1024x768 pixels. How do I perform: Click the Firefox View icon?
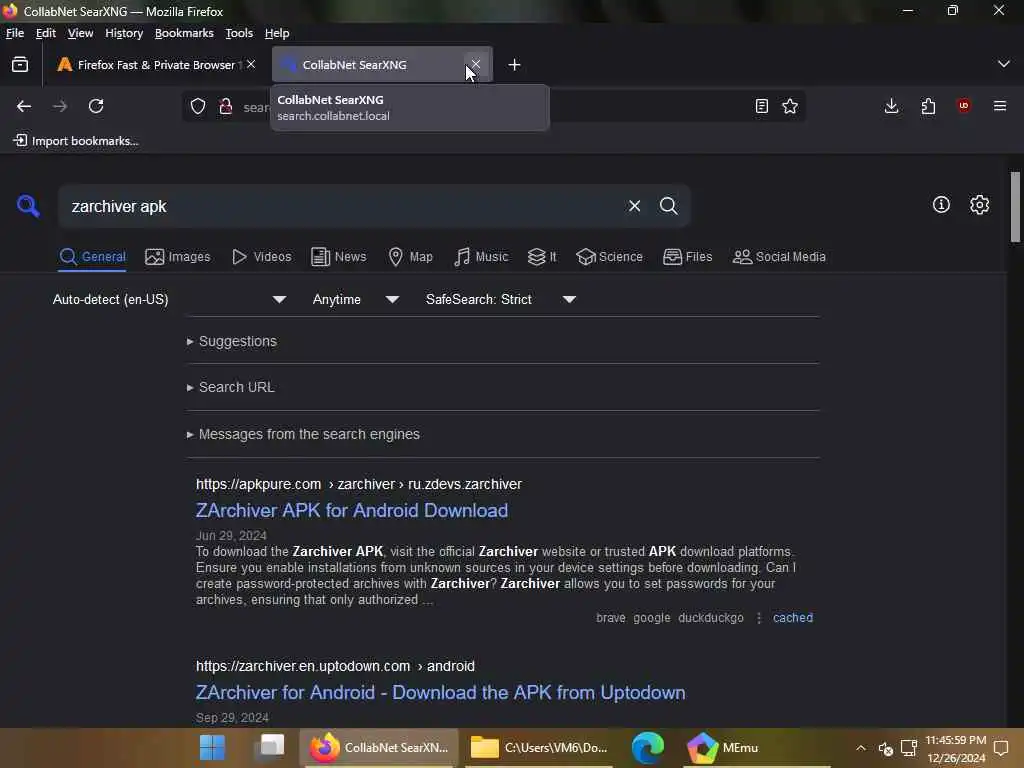pyautogui.click(x=20, y=64)
